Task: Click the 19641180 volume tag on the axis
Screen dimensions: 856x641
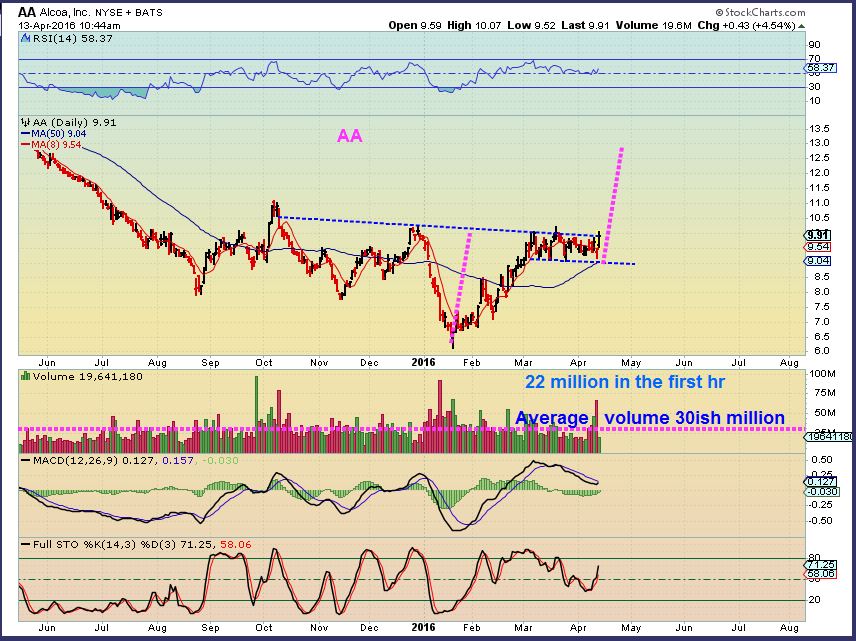Action: pos(829,437)
